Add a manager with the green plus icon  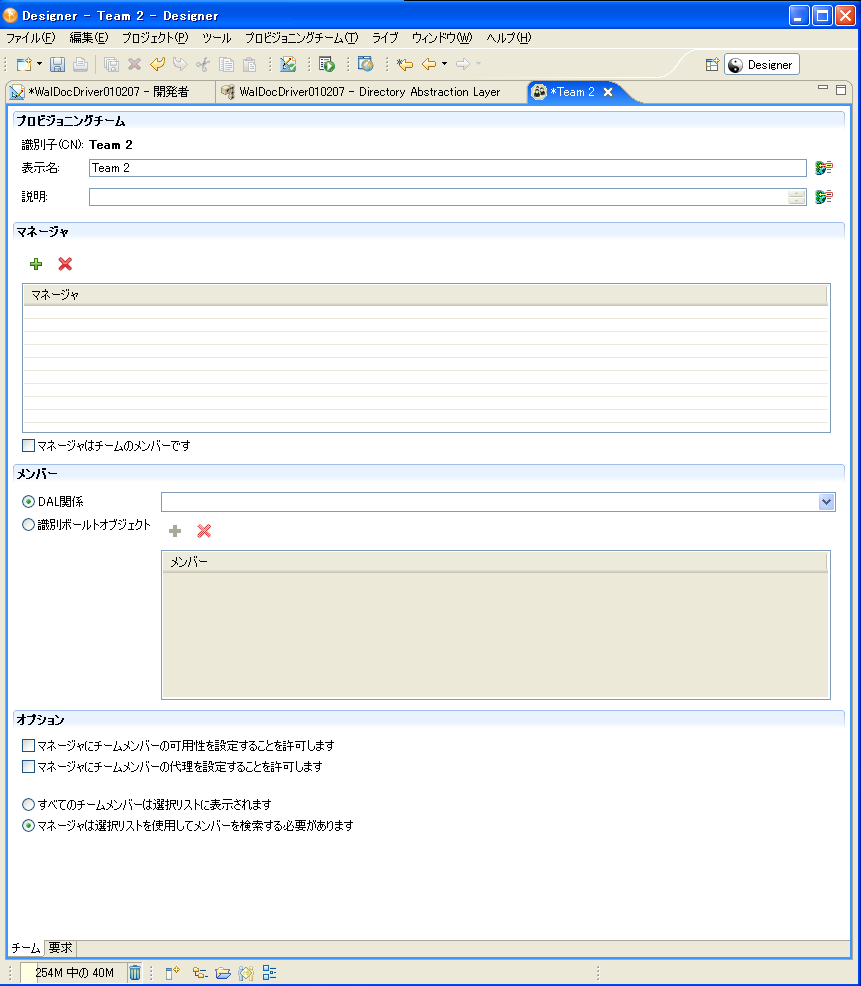click(x=36, y=264)
